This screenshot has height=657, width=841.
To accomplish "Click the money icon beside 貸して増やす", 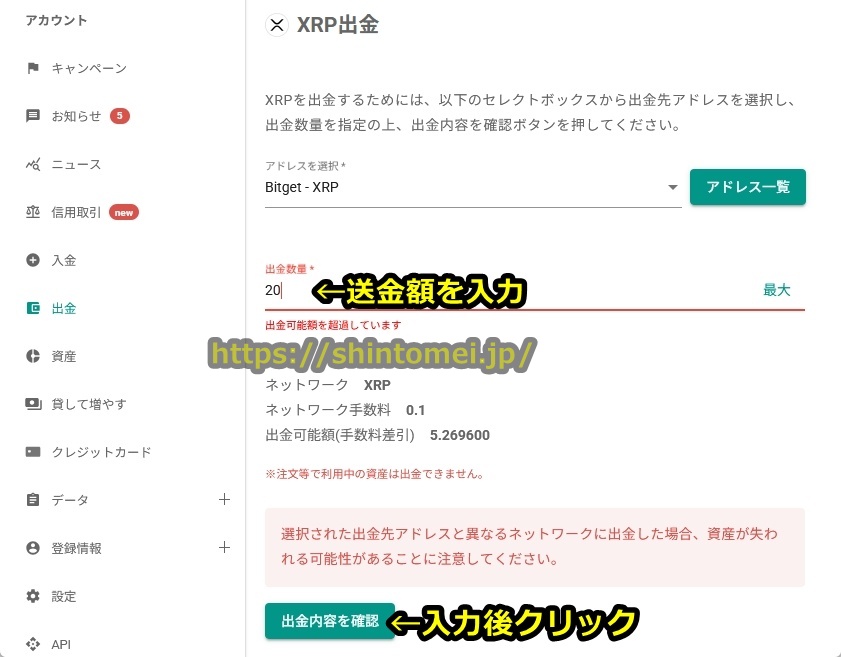I will click(33, 404).
